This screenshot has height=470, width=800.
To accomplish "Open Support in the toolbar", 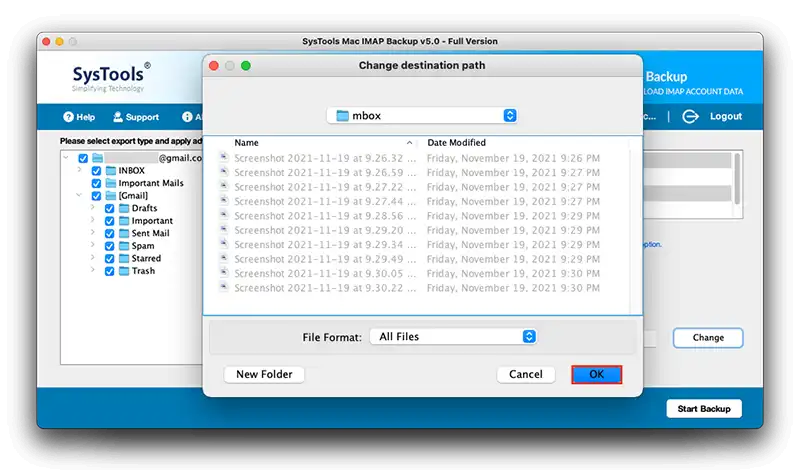I will click(x=136, y=117).
